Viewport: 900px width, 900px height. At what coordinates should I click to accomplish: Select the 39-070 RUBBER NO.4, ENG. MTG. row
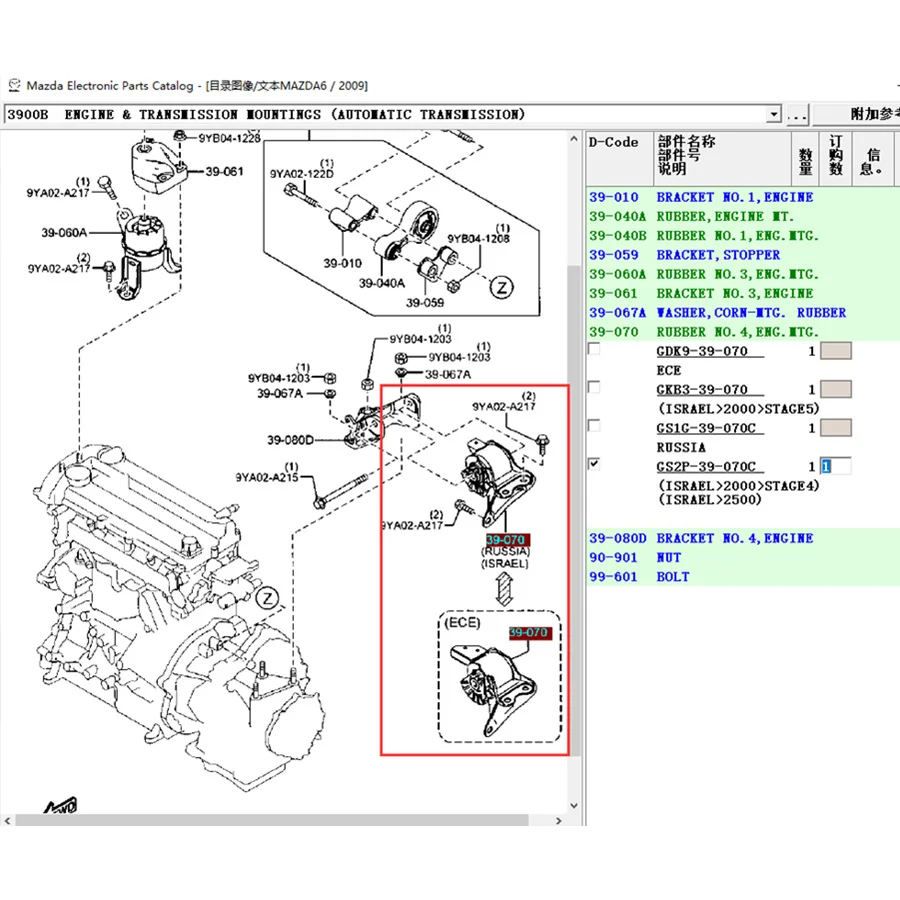pyautogui.click(x=743, y=332)
